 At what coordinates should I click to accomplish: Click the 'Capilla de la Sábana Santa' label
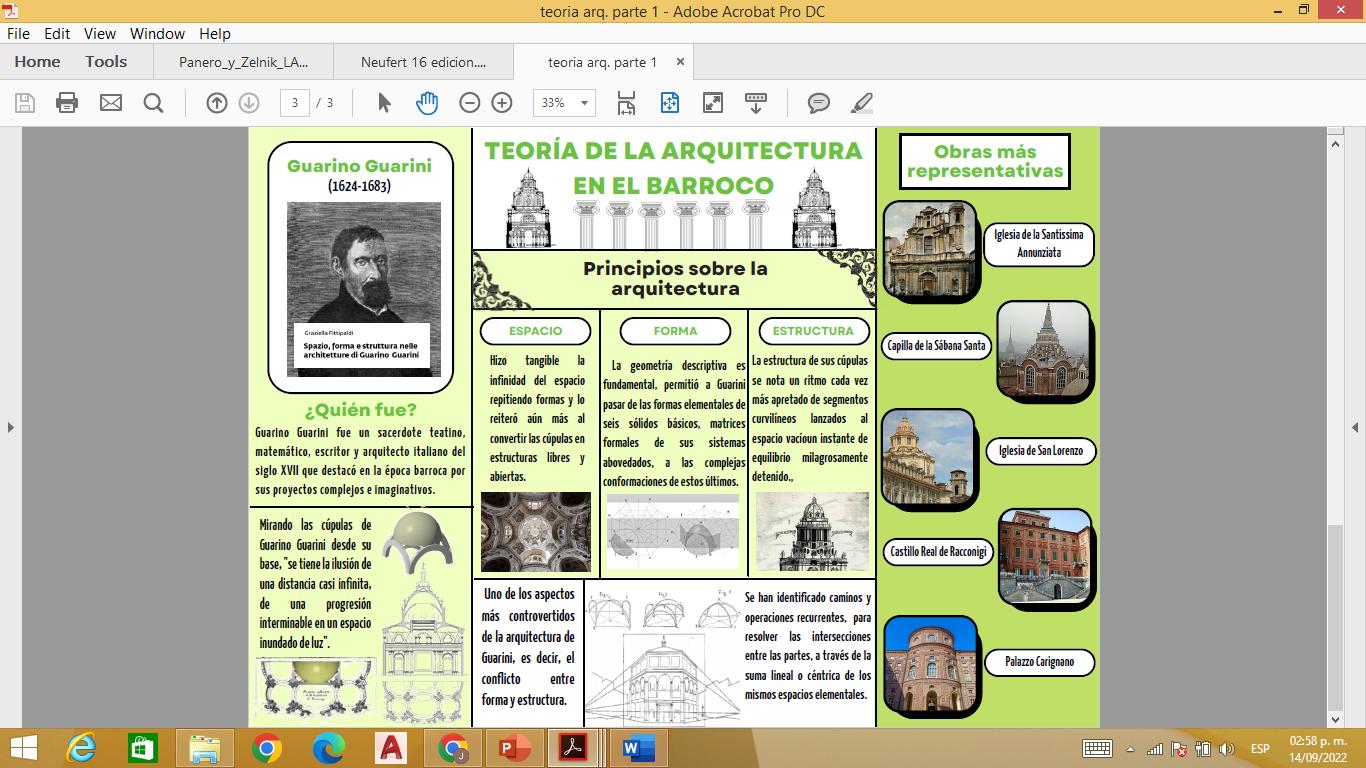[x=937, y=346]
